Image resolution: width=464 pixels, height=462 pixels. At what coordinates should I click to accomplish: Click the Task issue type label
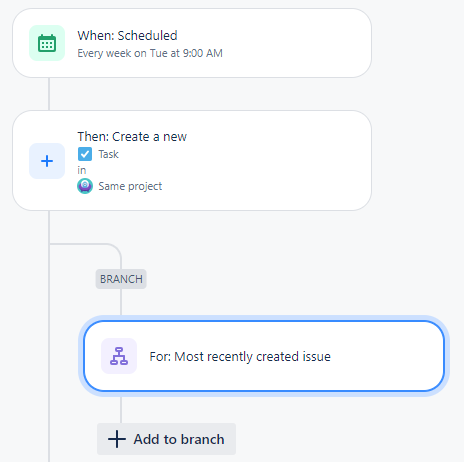108,154
